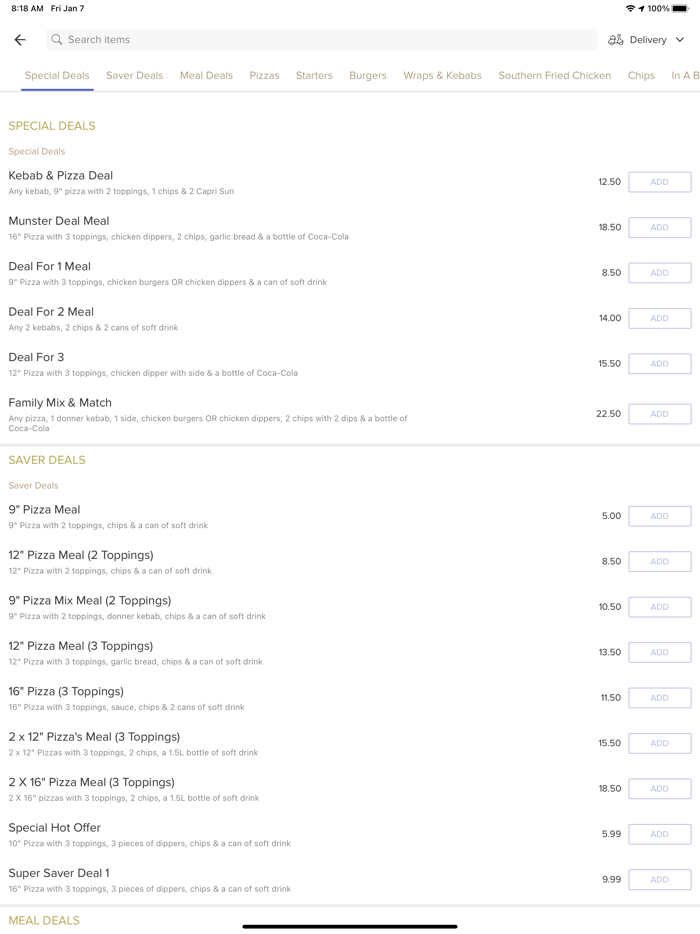
Task: Click the search magnifier icon
Action: 57,40
